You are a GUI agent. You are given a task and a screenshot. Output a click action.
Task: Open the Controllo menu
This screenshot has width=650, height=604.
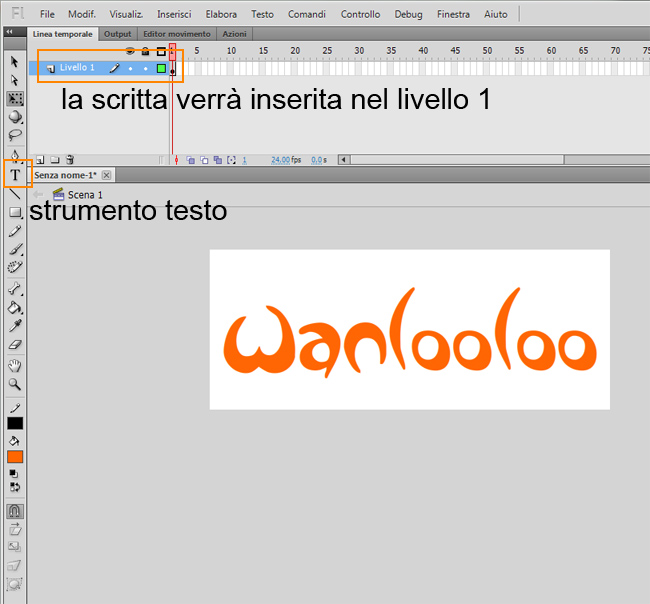click(360, 15)
